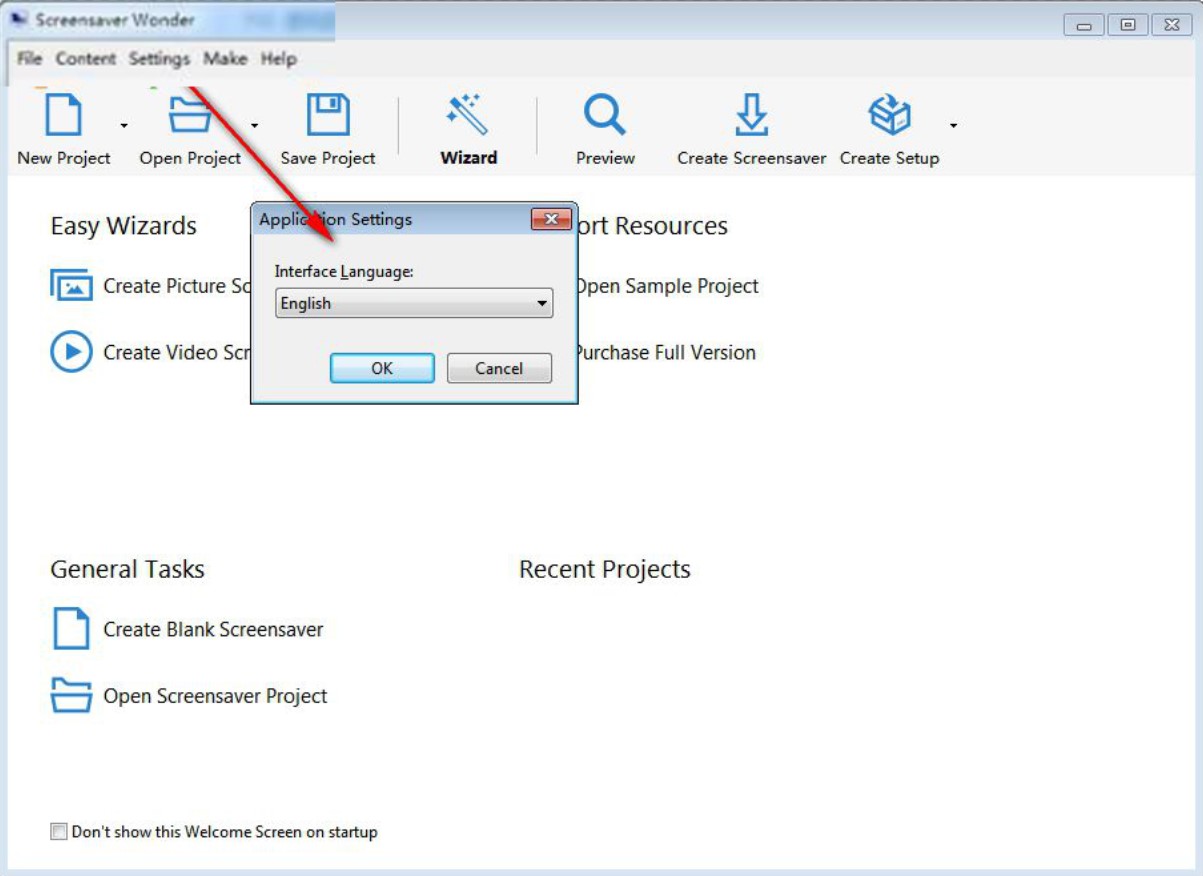Expand the Interface Language dropdown
1203x876 pixels.
coord(414,303)
